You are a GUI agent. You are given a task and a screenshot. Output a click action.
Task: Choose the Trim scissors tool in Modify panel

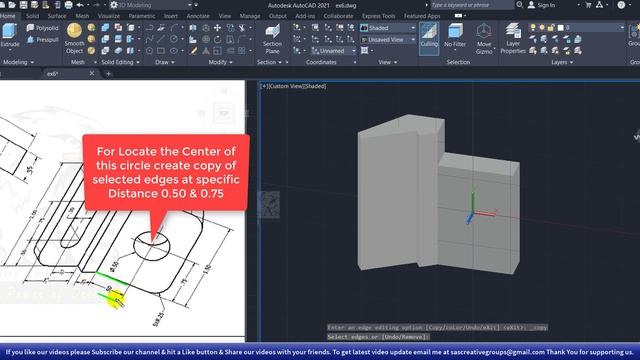coord(242,28)
